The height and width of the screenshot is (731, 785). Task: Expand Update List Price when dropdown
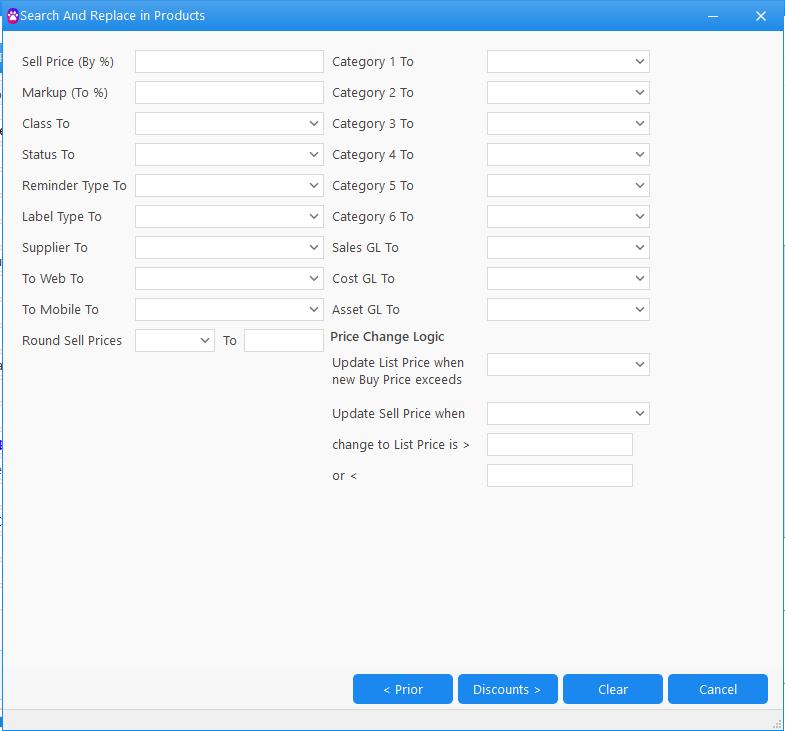click(x=568, y=364)
